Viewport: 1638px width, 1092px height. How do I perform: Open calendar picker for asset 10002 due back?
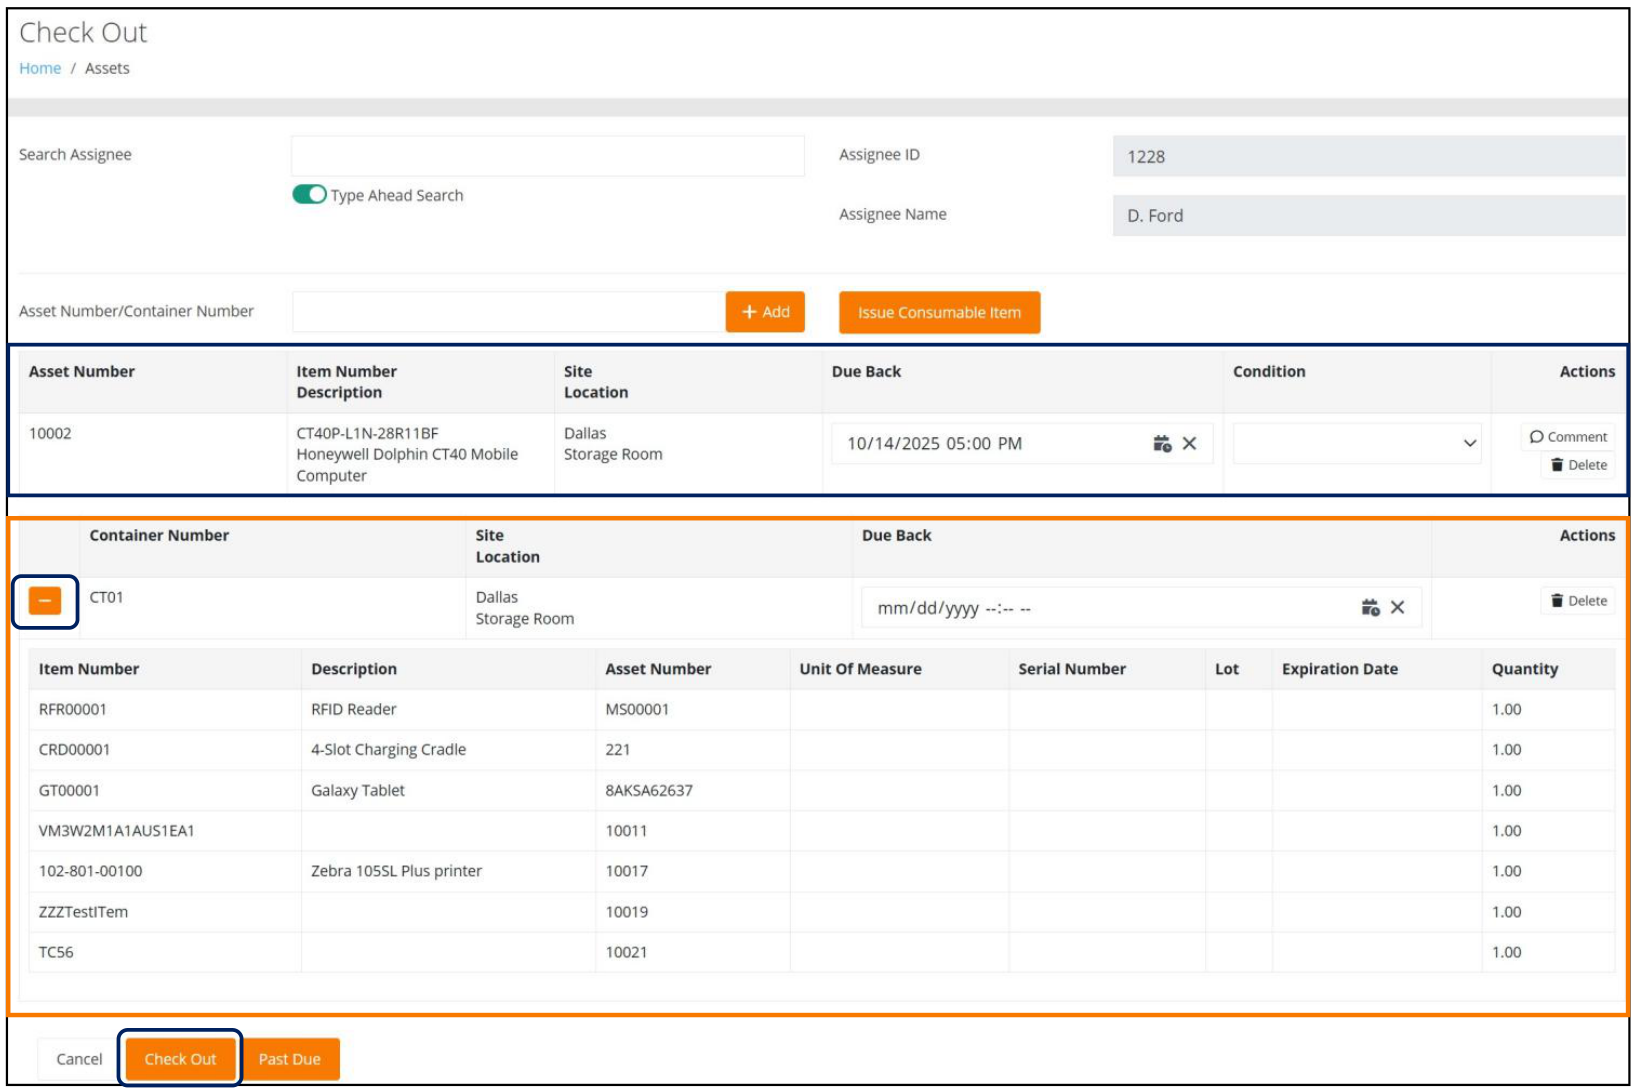[x=1161, y=444]
